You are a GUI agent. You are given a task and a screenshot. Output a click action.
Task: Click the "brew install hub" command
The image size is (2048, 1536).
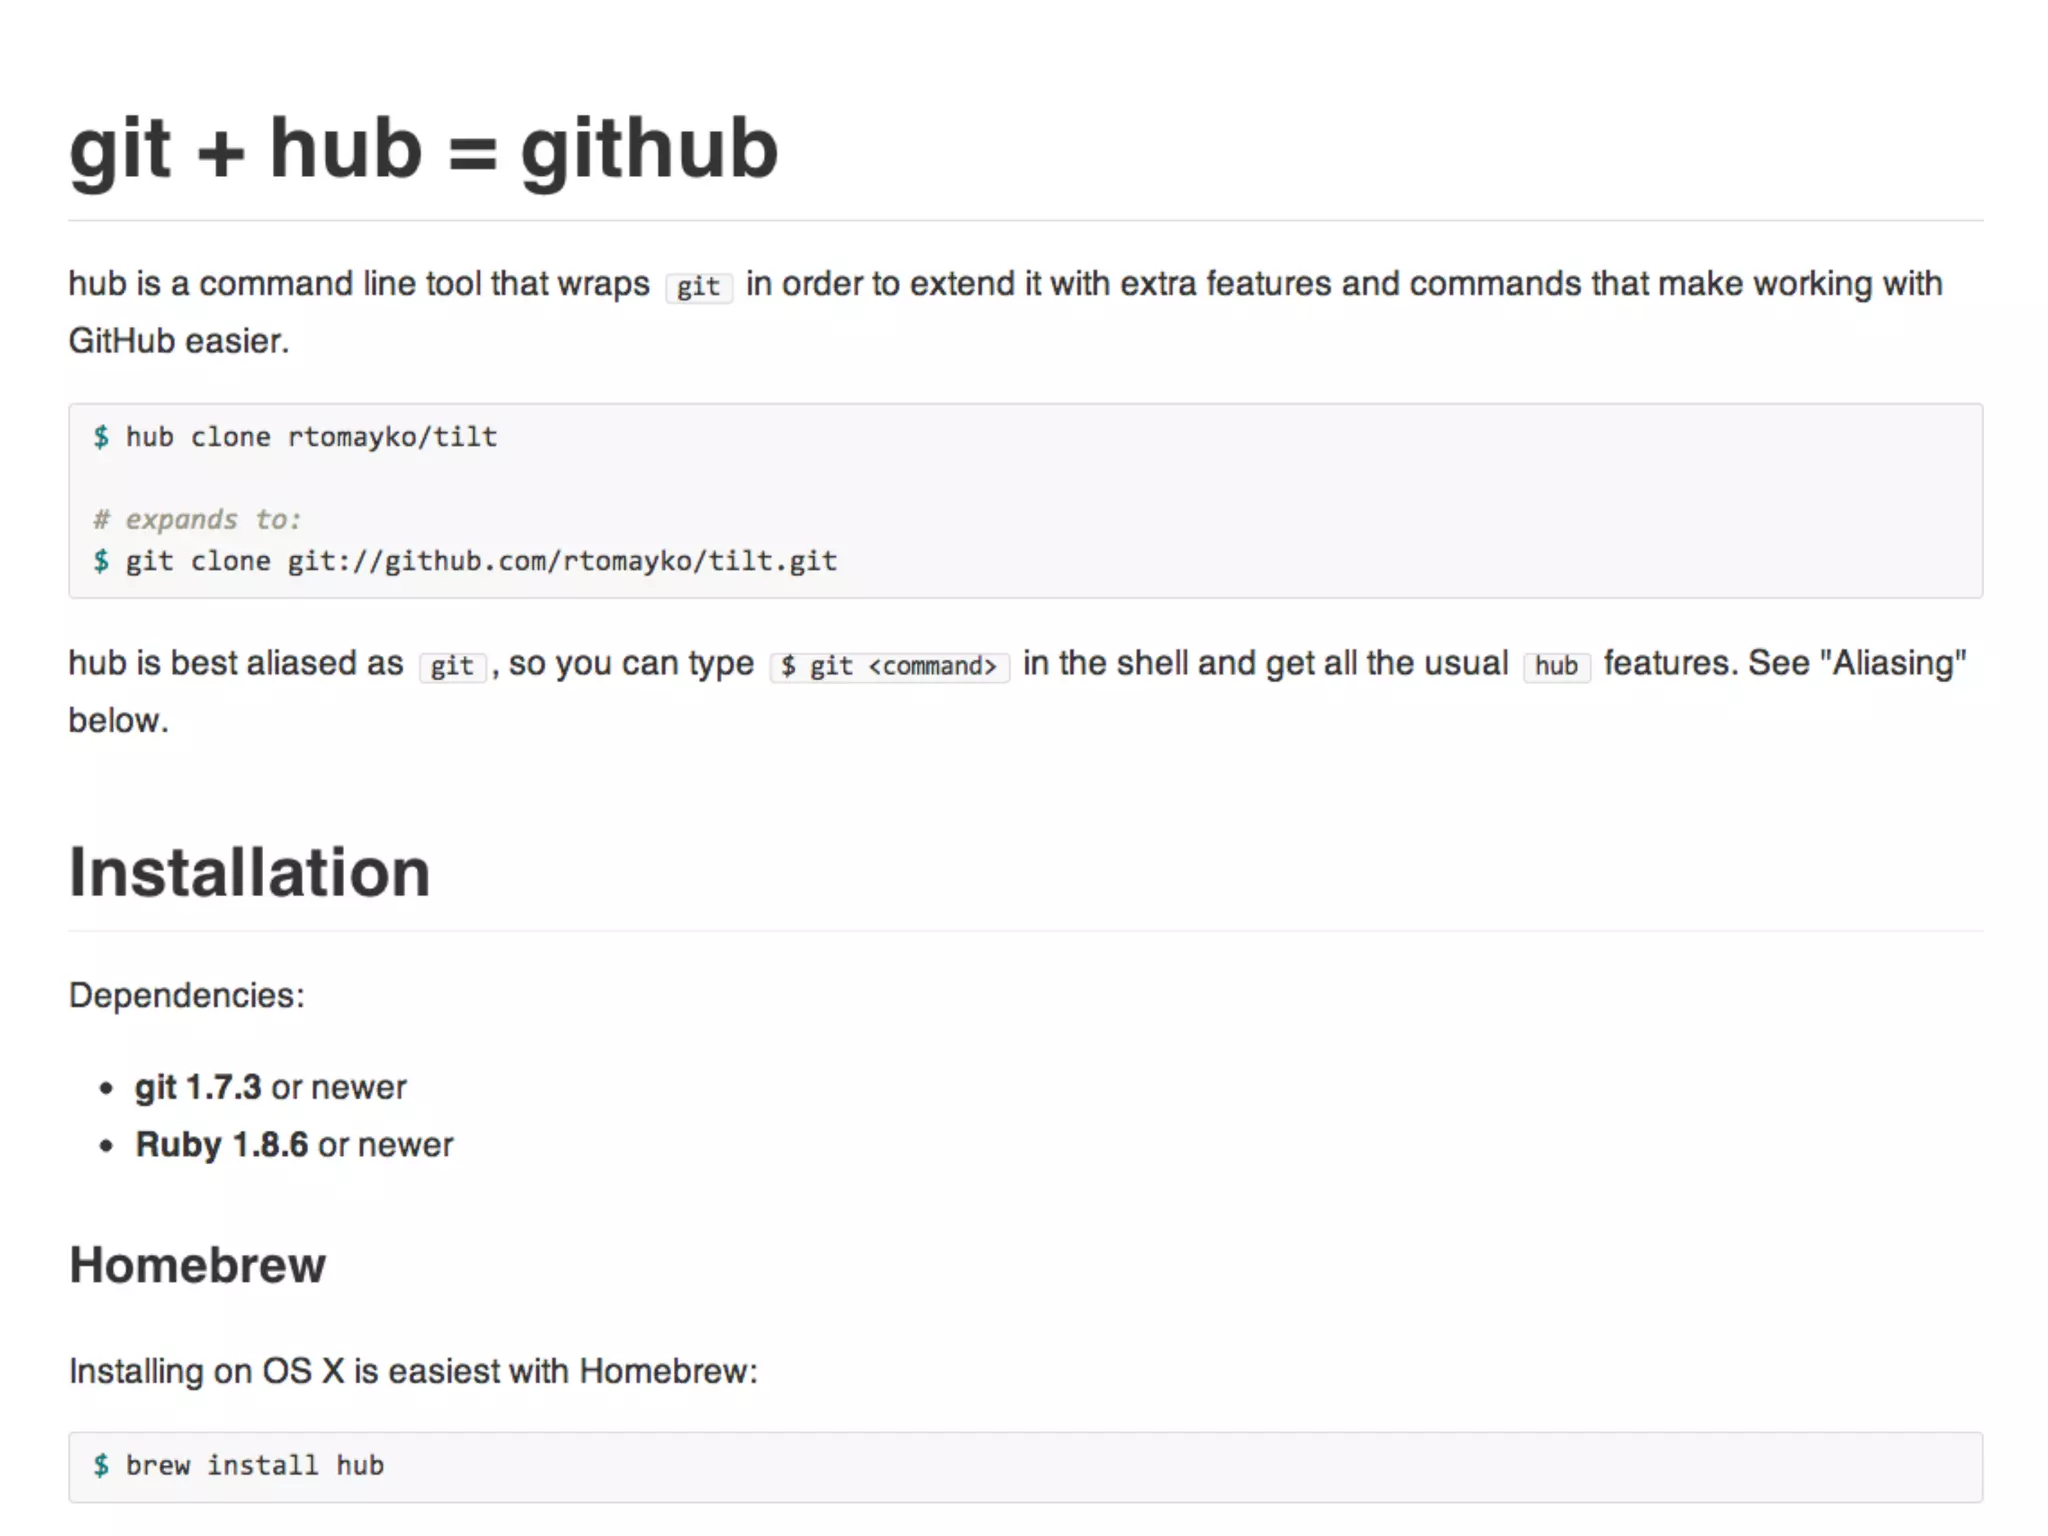(x=255, y=1466)
